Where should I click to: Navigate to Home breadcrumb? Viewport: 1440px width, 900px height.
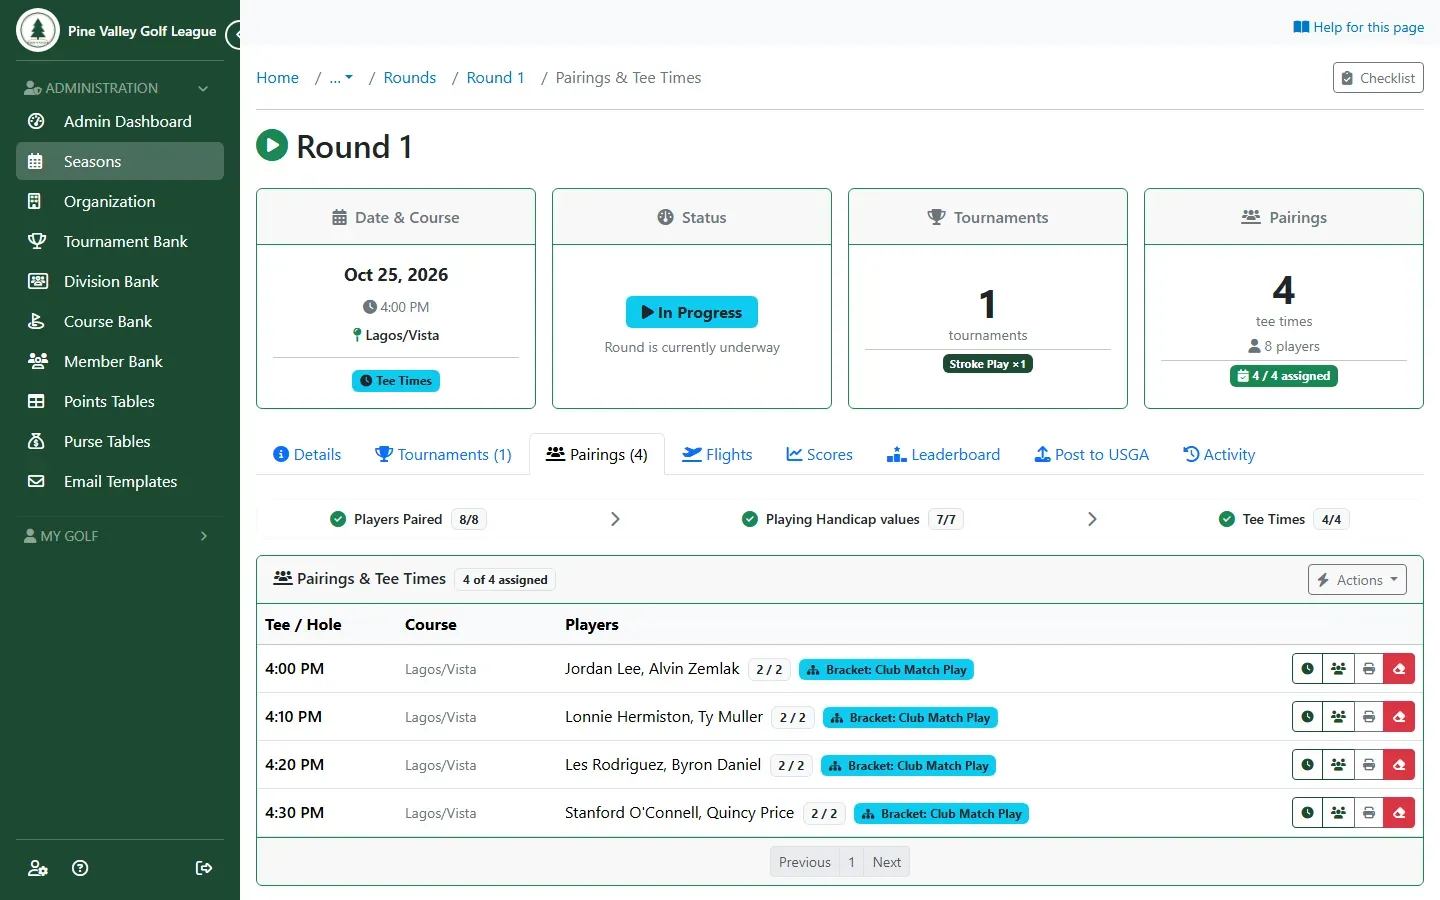coord(278,78)
